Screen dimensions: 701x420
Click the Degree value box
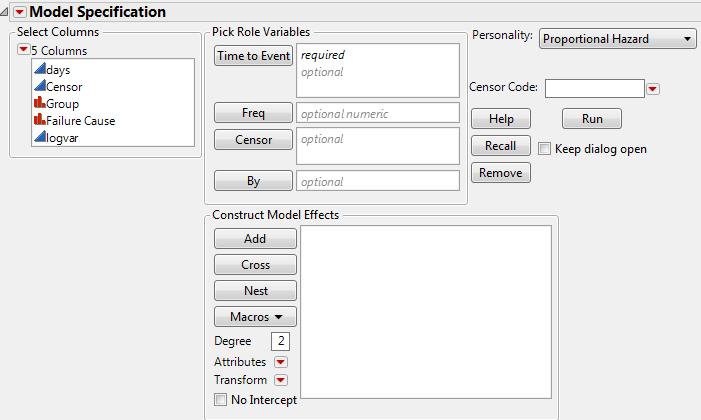279,342
